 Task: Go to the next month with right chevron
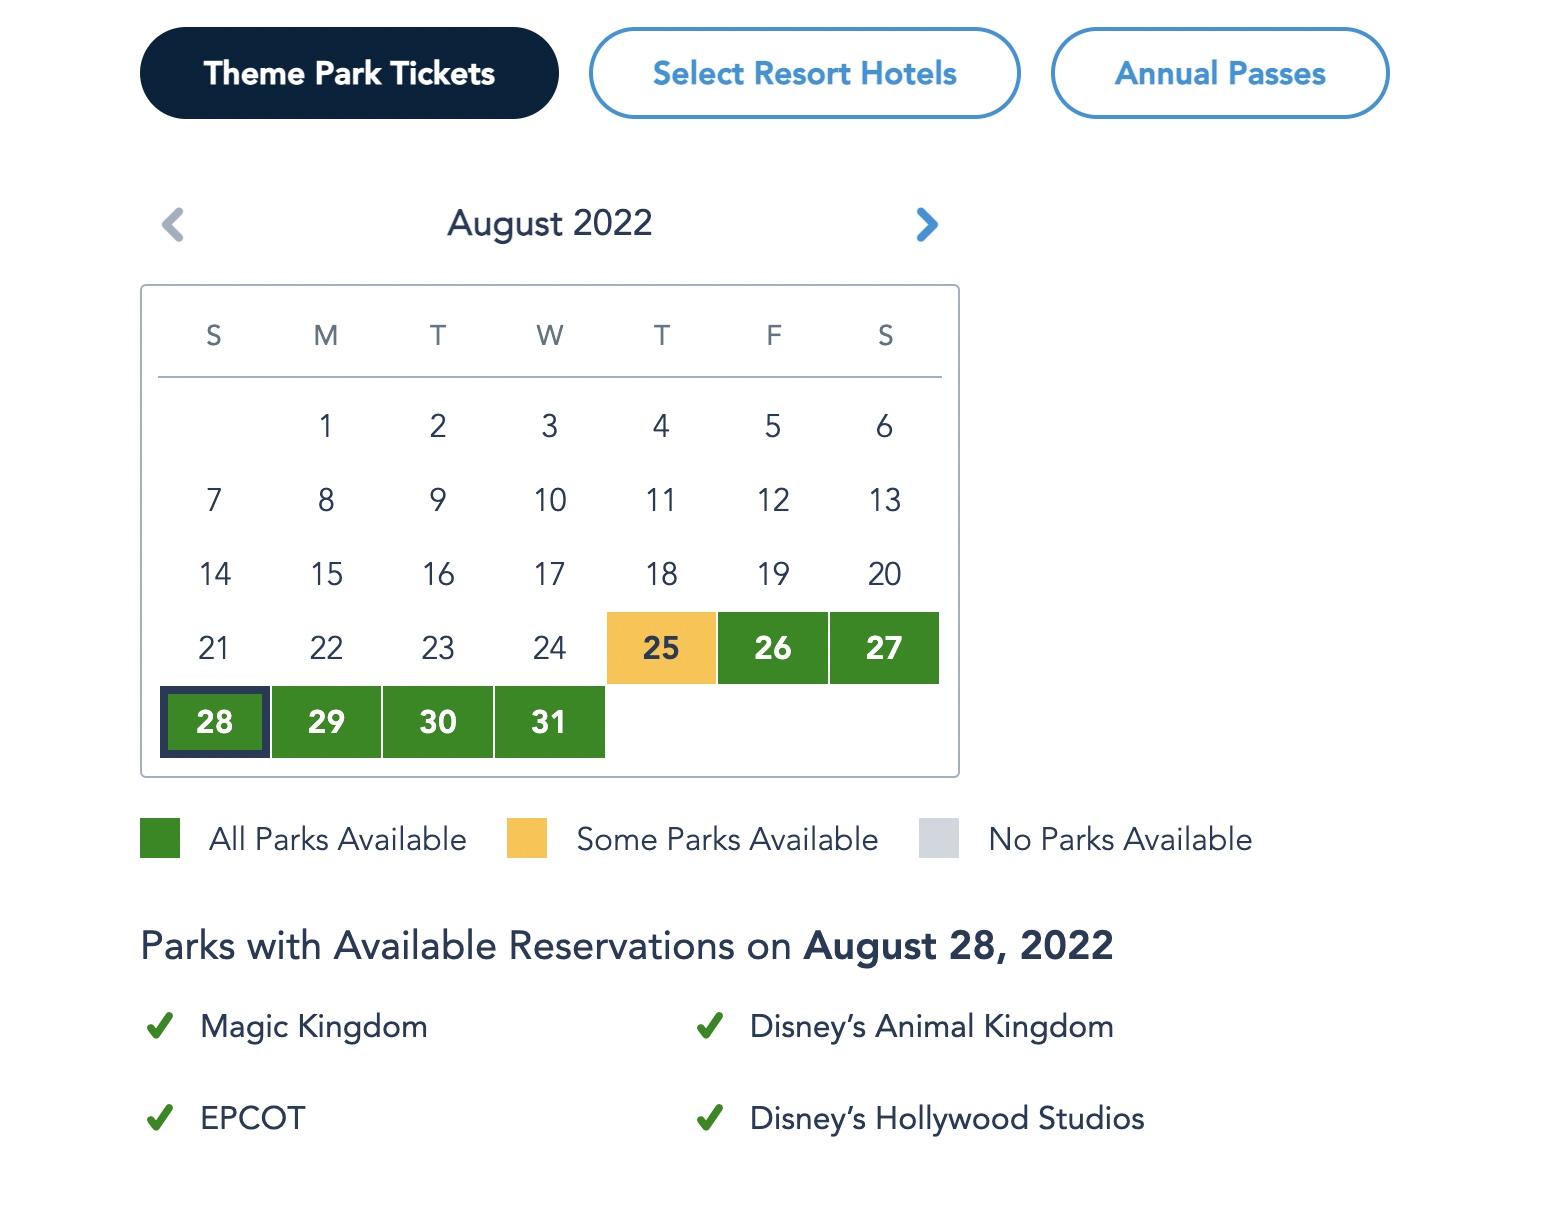(927, 225)
